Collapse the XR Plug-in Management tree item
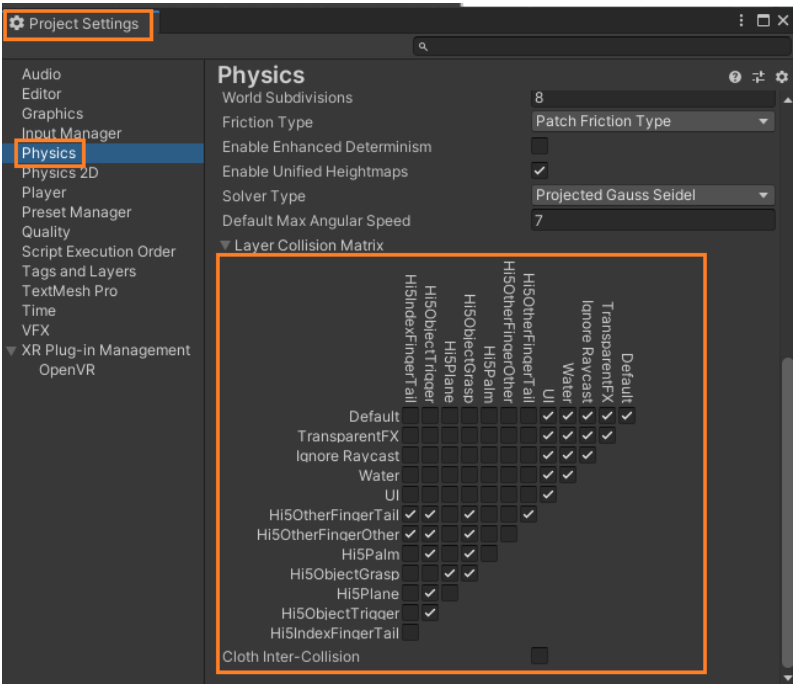 (11, 351)
